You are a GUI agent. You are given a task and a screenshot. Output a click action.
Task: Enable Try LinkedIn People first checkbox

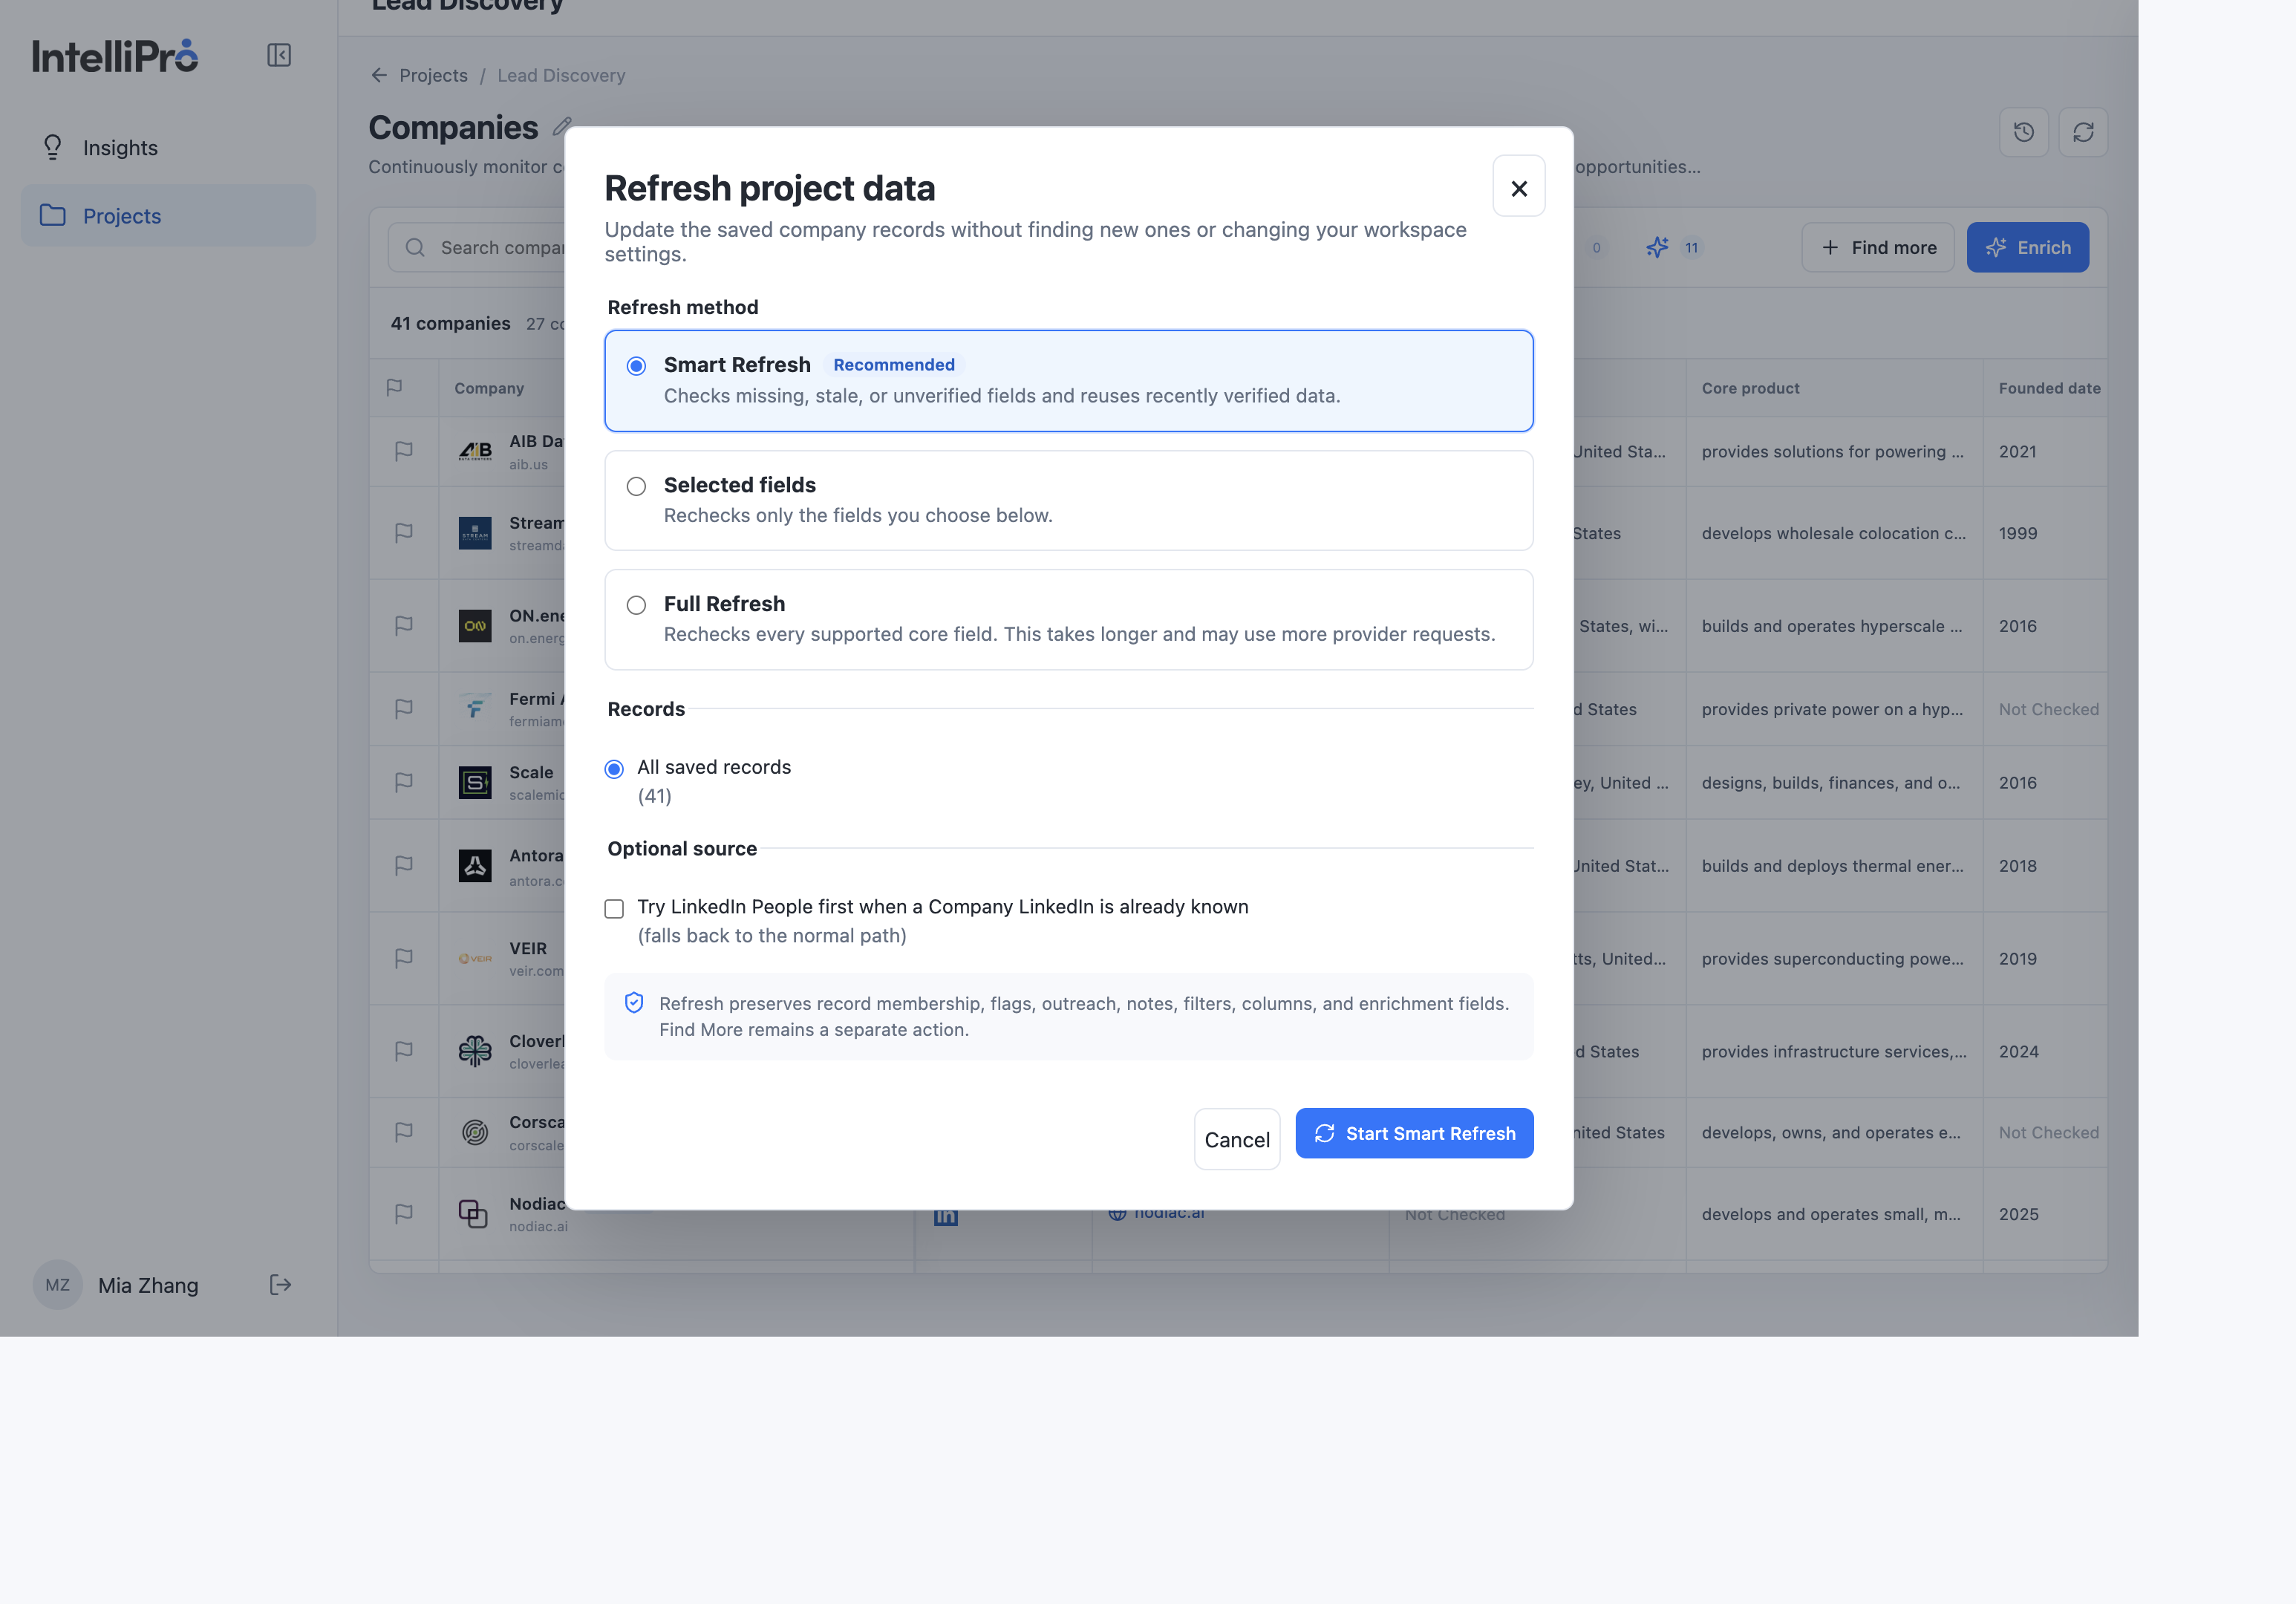[614, 908]
